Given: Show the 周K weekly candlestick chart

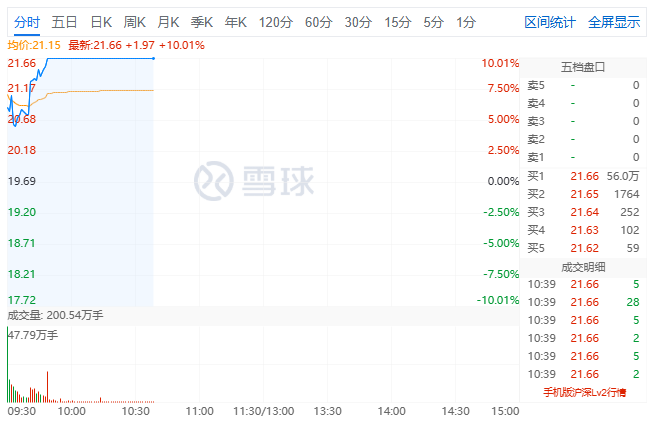Looking at the screenshot, I should tap(135, 22).
